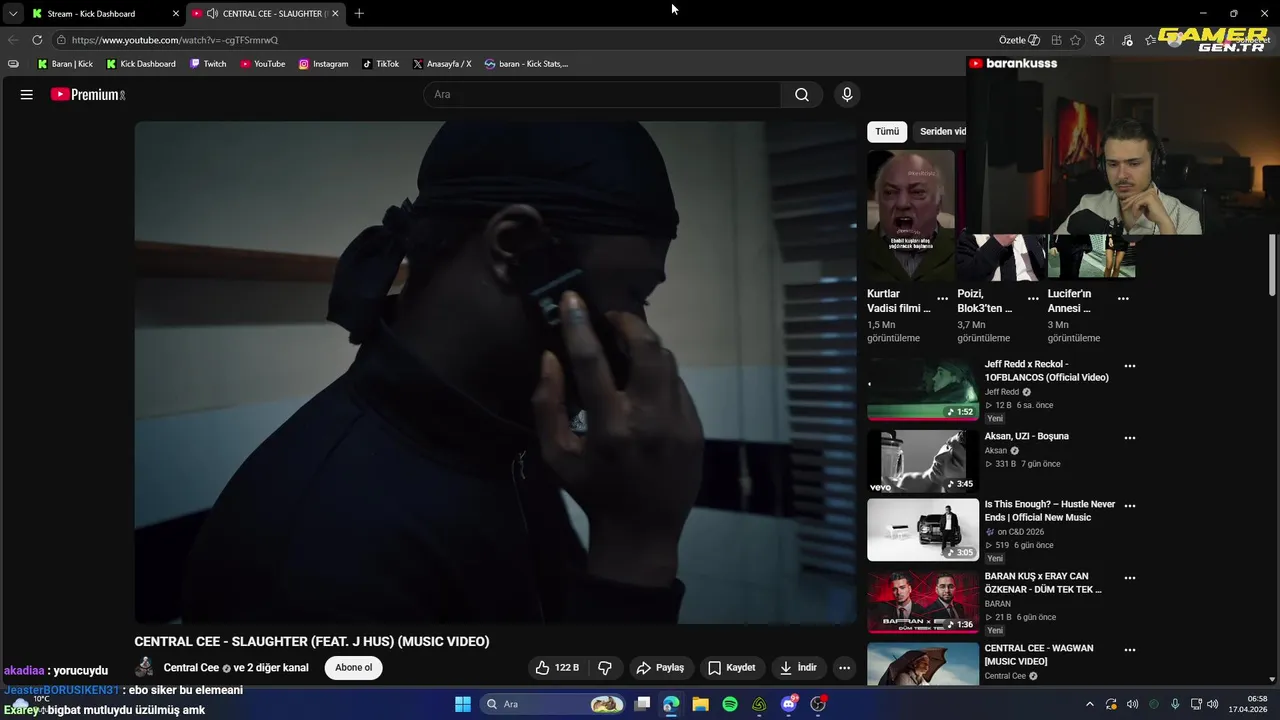This screenshot has width=1280, height=720.
Task: Open 'Kurtlar Vadisi filmi' short thumbnail
Action: [910, 215]
